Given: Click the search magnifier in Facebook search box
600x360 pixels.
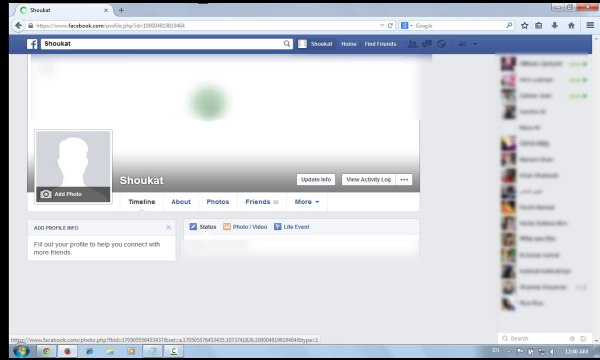Looking at the screenshot, I should pos(287,44).
